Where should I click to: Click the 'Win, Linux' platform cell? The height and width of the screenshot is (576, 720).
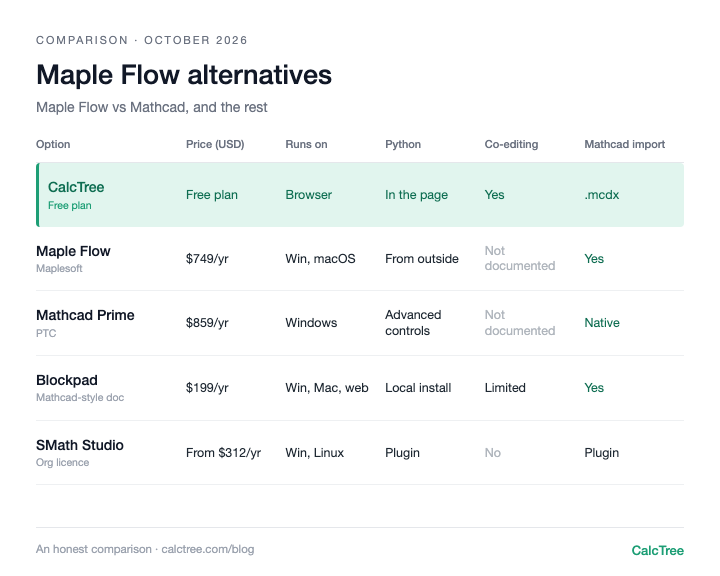(x=315, y=453)
